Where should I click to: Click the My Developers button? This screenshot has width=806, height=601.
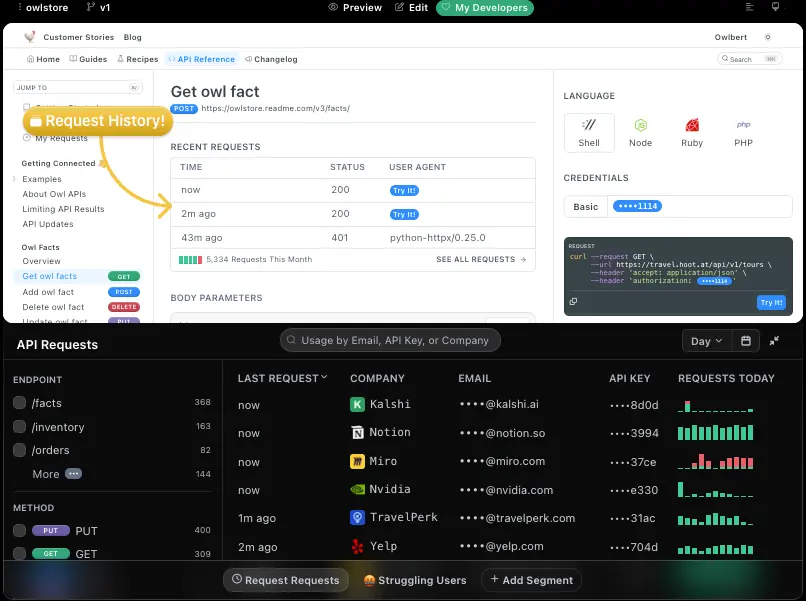coord(485,8)
